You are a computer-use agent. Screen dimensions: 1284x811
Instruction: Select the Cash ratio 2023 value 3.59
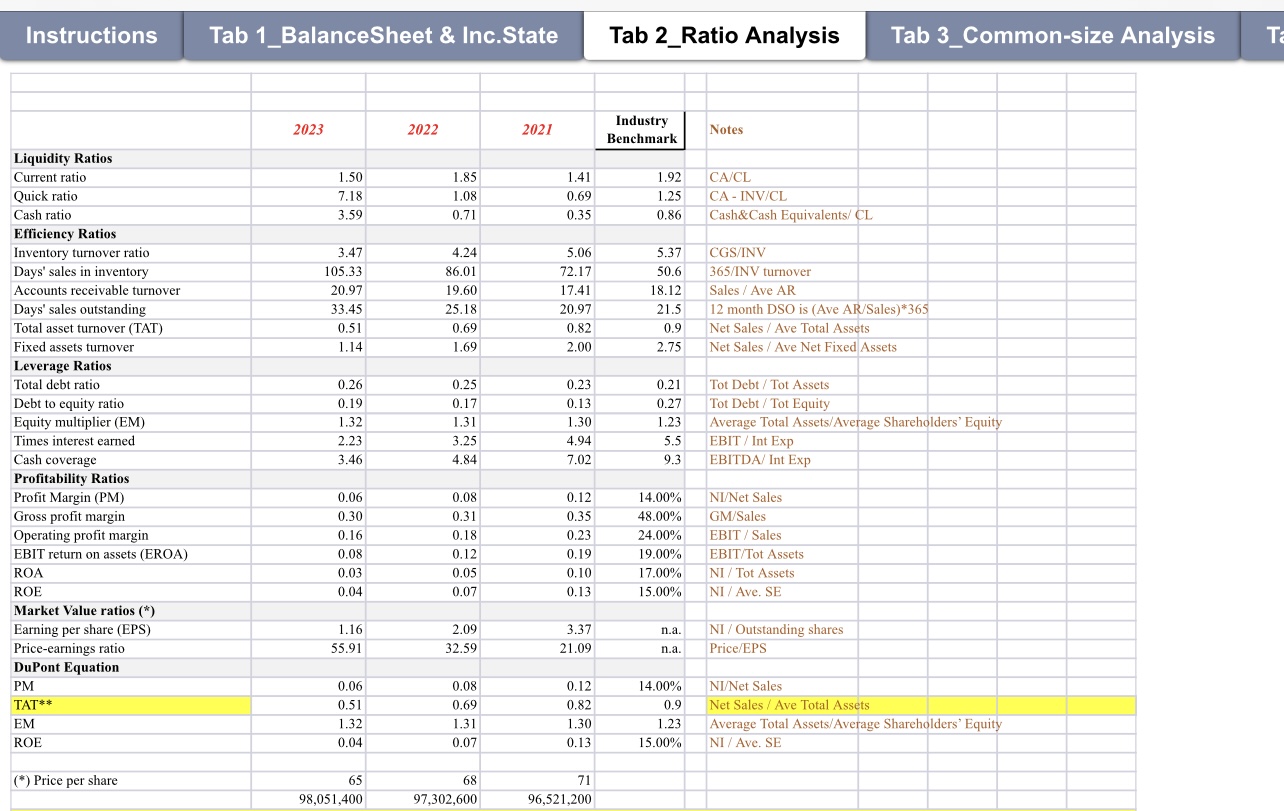(308, 215)
